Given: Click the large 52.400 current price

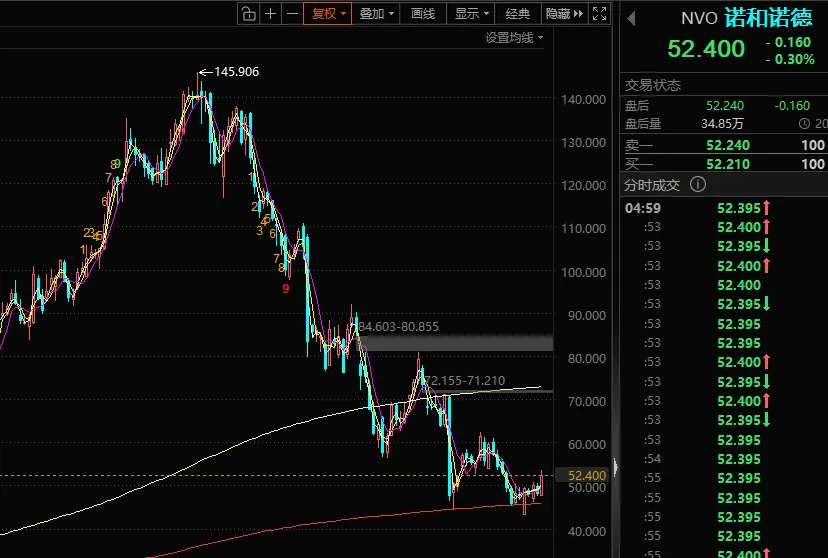Looking at the screenshot, I should click(x=705, y=49).
